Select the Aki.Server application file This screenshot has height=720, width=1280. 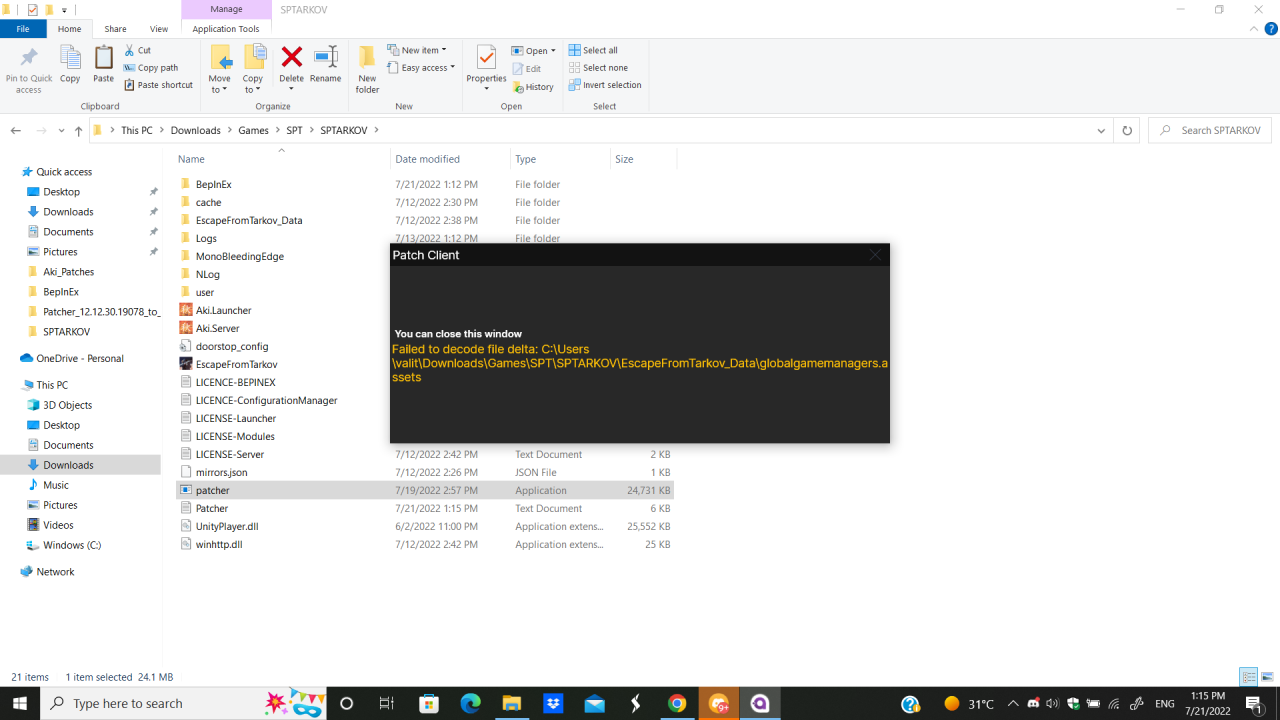click(217, 328)
